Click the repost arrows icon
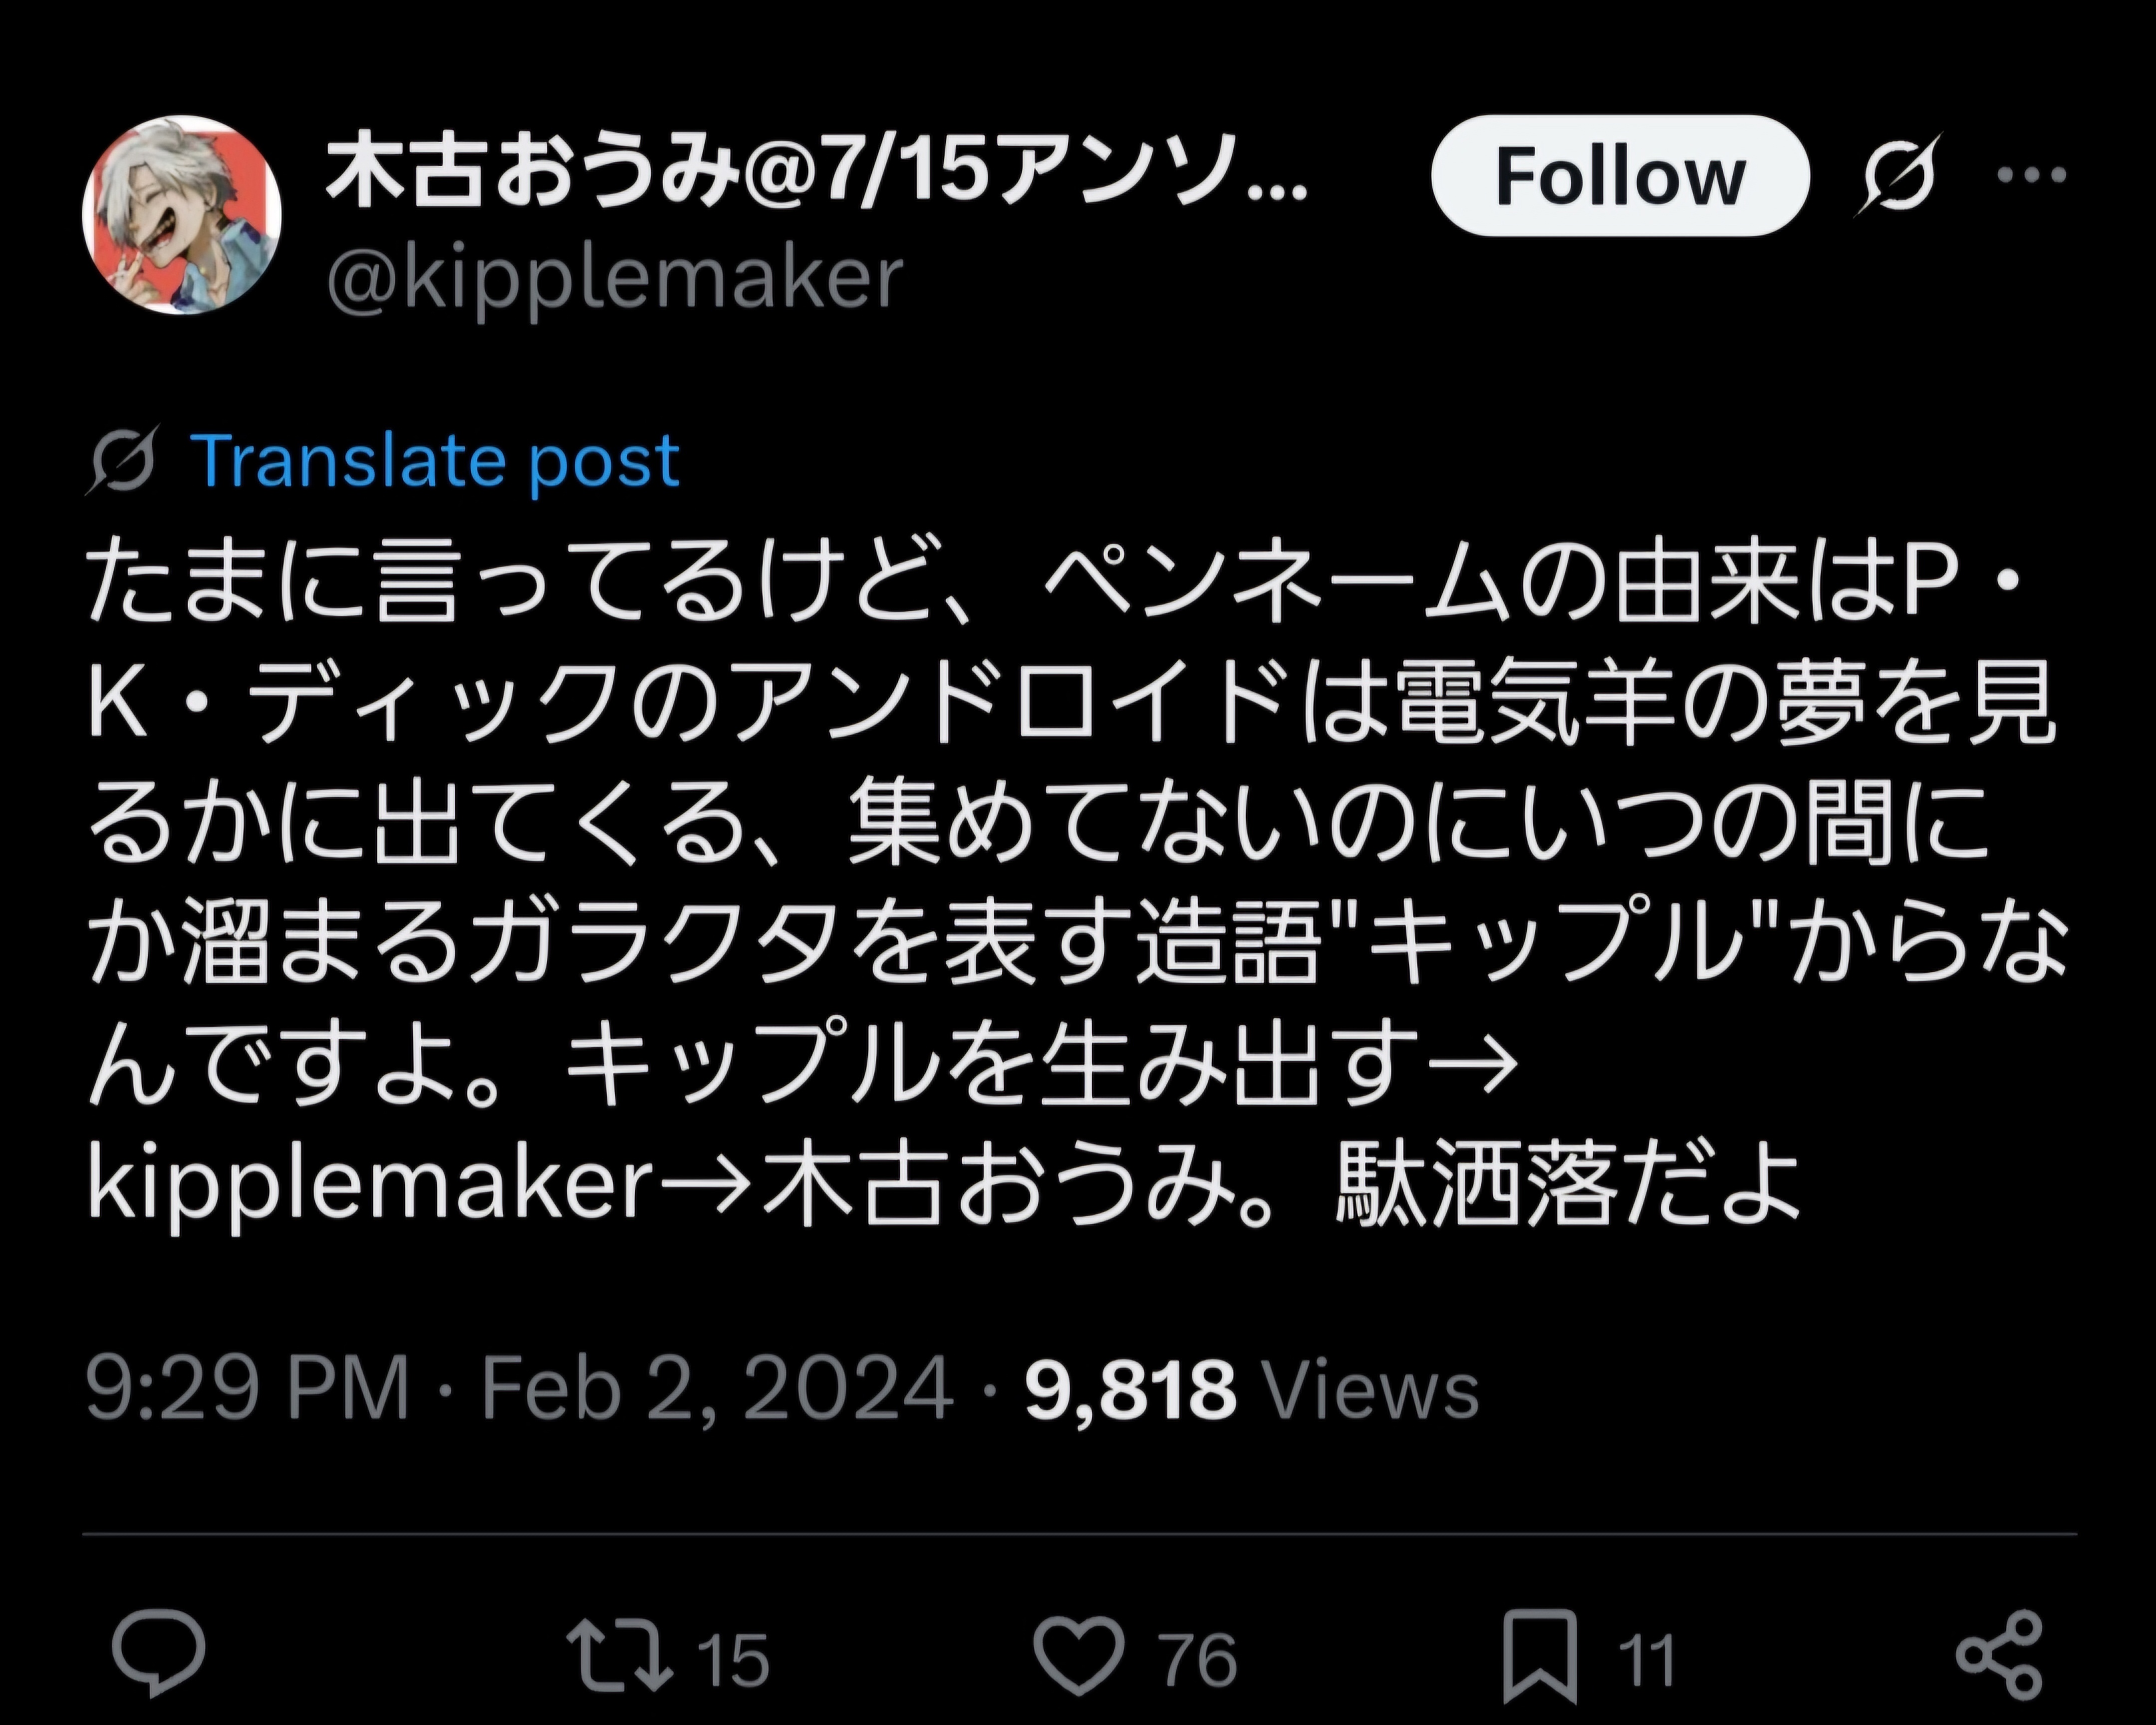This screenshot has height=1725, width=2156. click(618, 1658)
